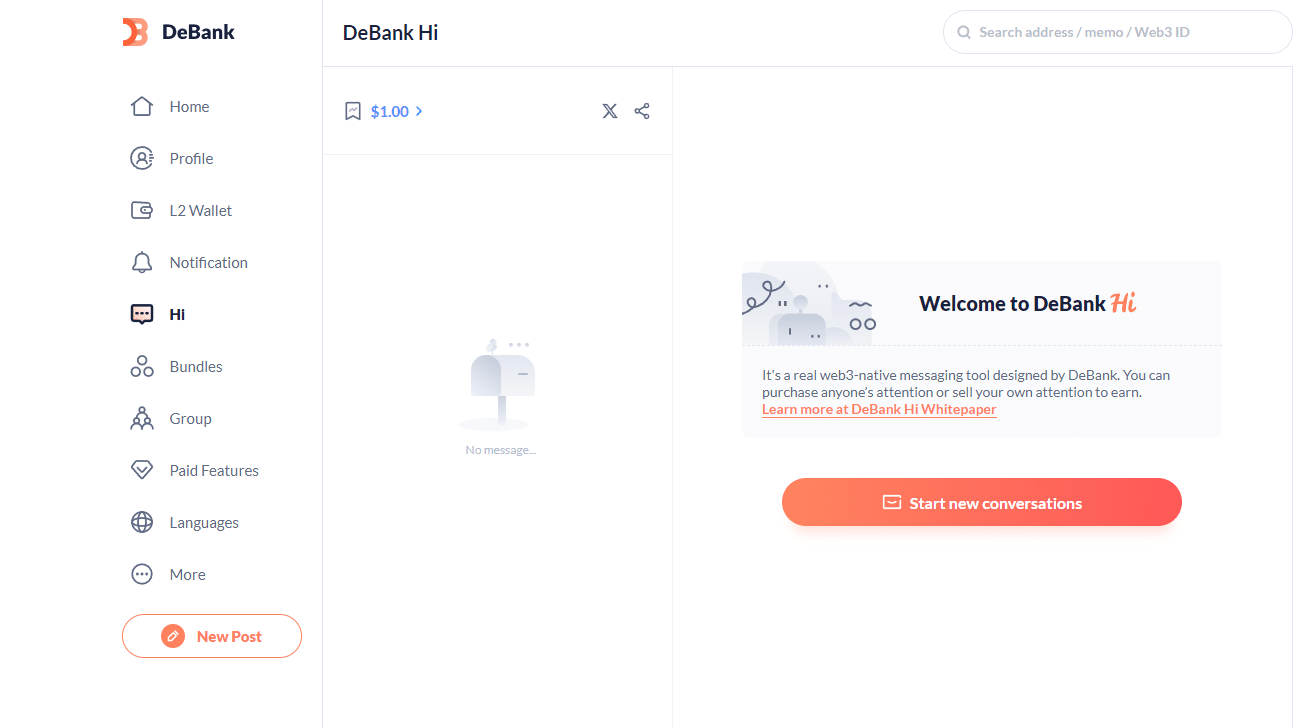
Task: Share to X (Twitter) icon
Action: coord(610,111)
